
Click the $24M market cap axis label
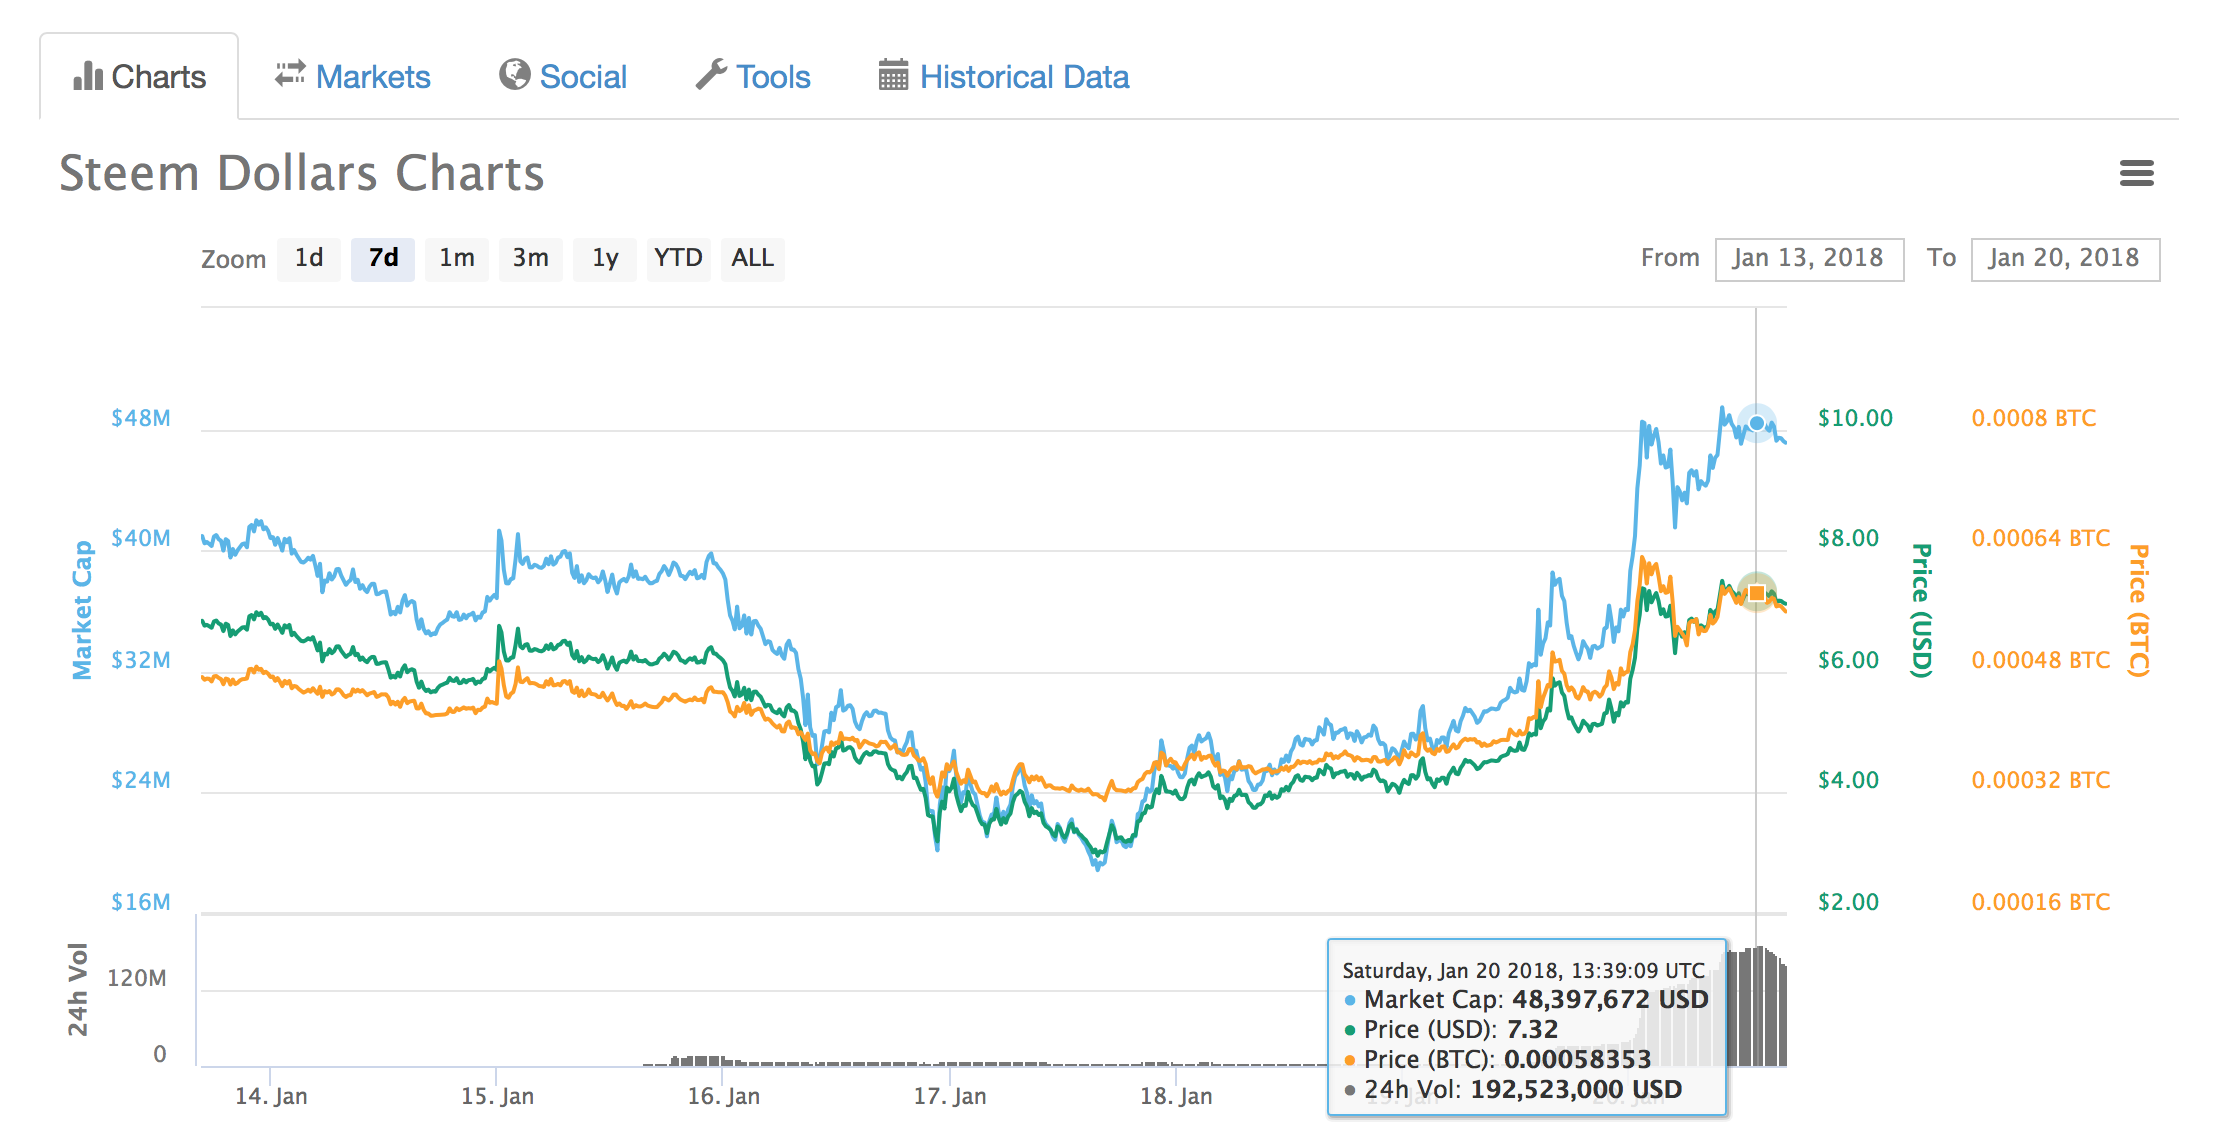point(141,780)
